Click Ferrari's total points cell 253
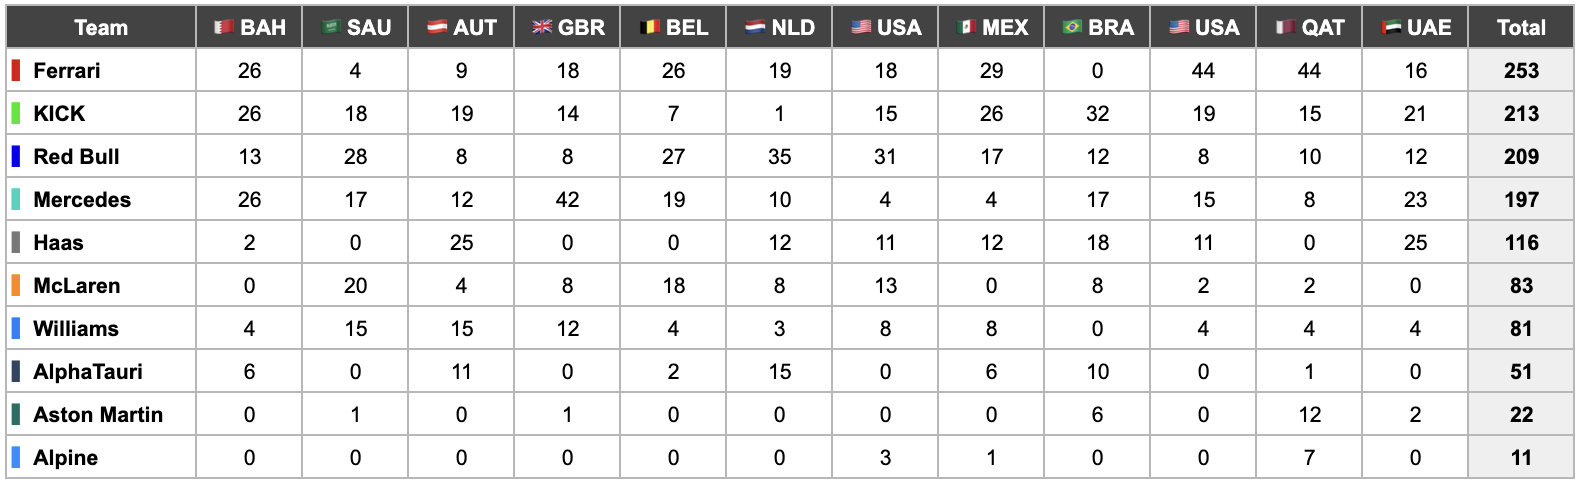This screenshot has height=486, width=1584. pos(1520,71)
